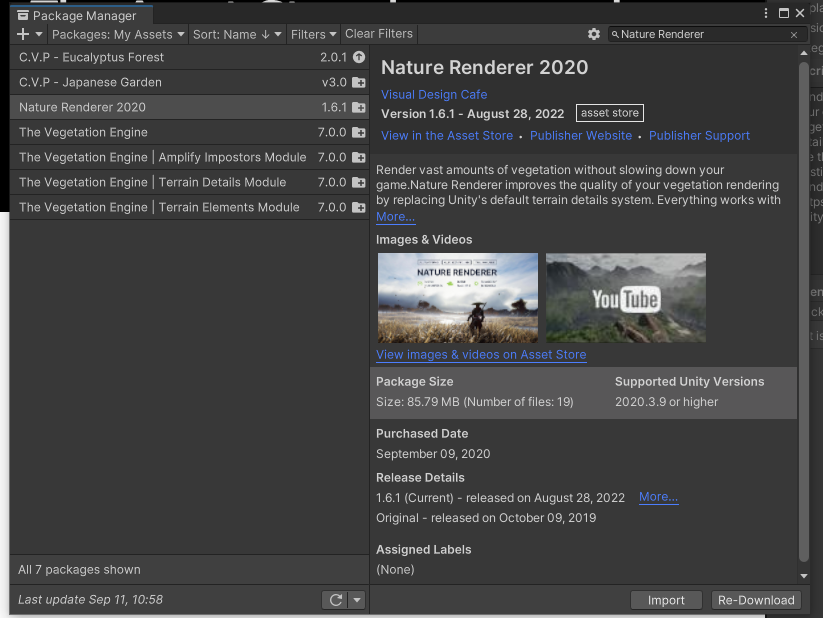Click the search magnifier icon
This screenshot has width=823, height=618.
tap(615, 35)
